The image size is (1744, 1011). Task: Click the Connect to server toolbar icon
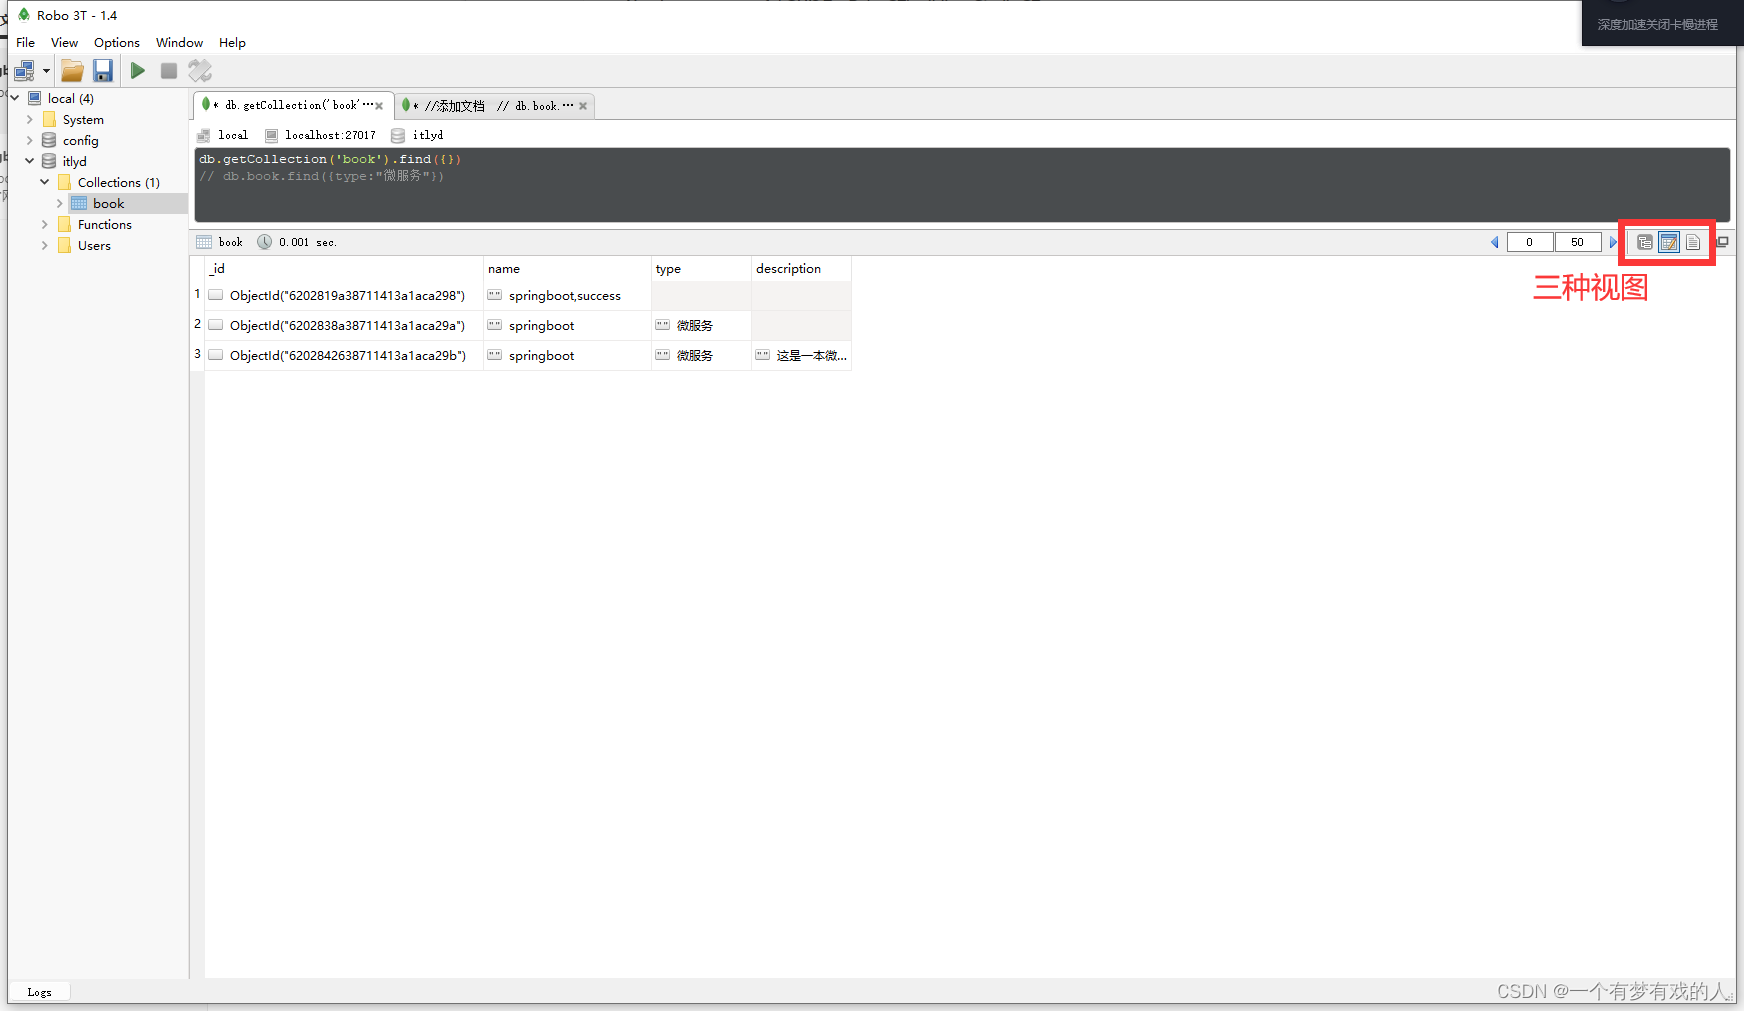24,71
